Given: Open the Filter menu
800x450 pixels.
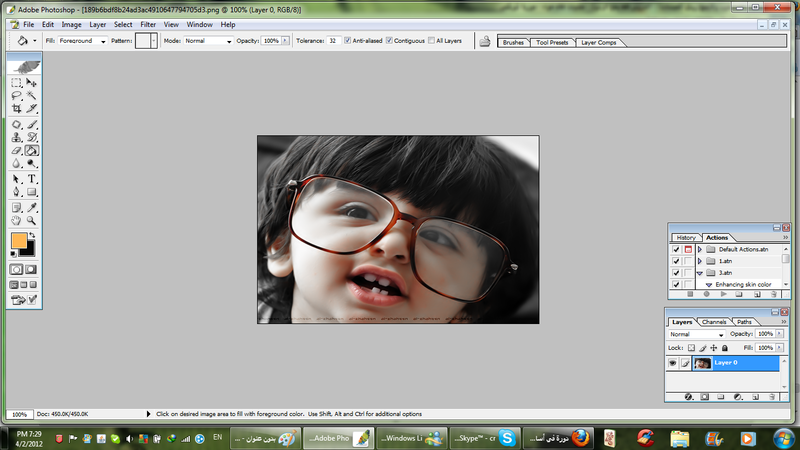Looking at the screenshot, I should coord(148,23).
